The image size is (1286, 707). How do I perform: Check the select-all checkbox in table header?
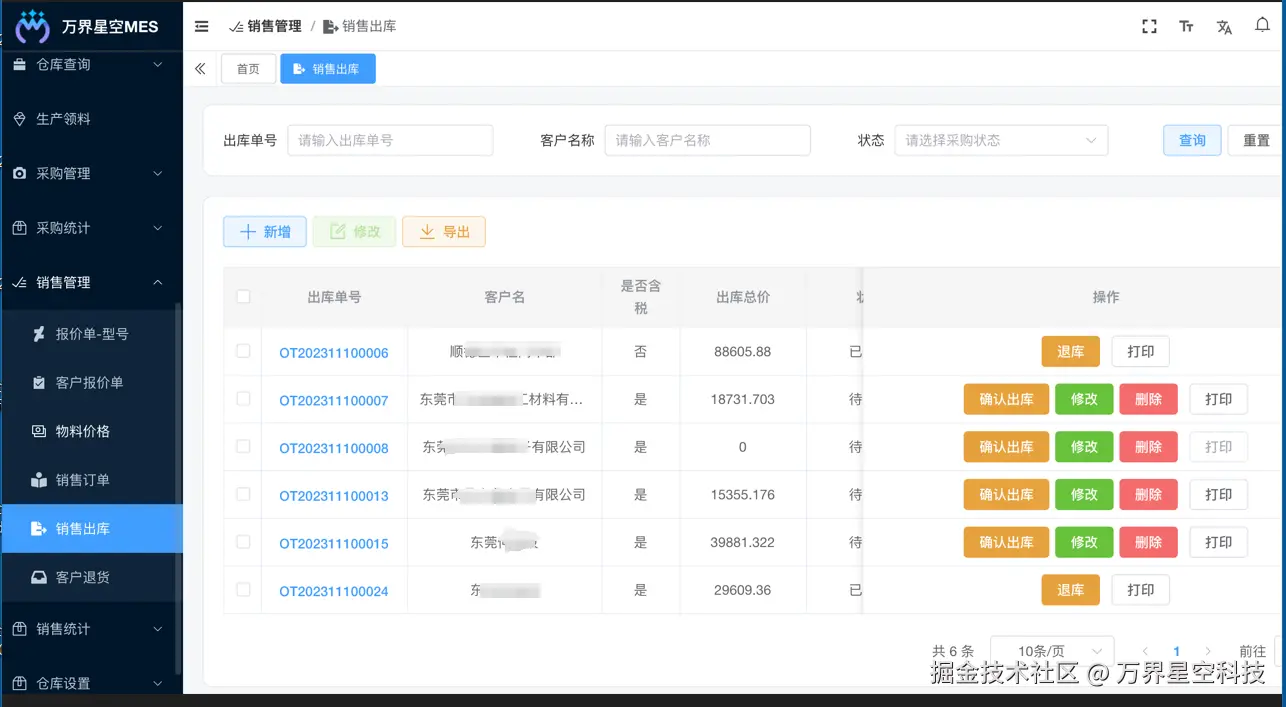pos(241,297)
